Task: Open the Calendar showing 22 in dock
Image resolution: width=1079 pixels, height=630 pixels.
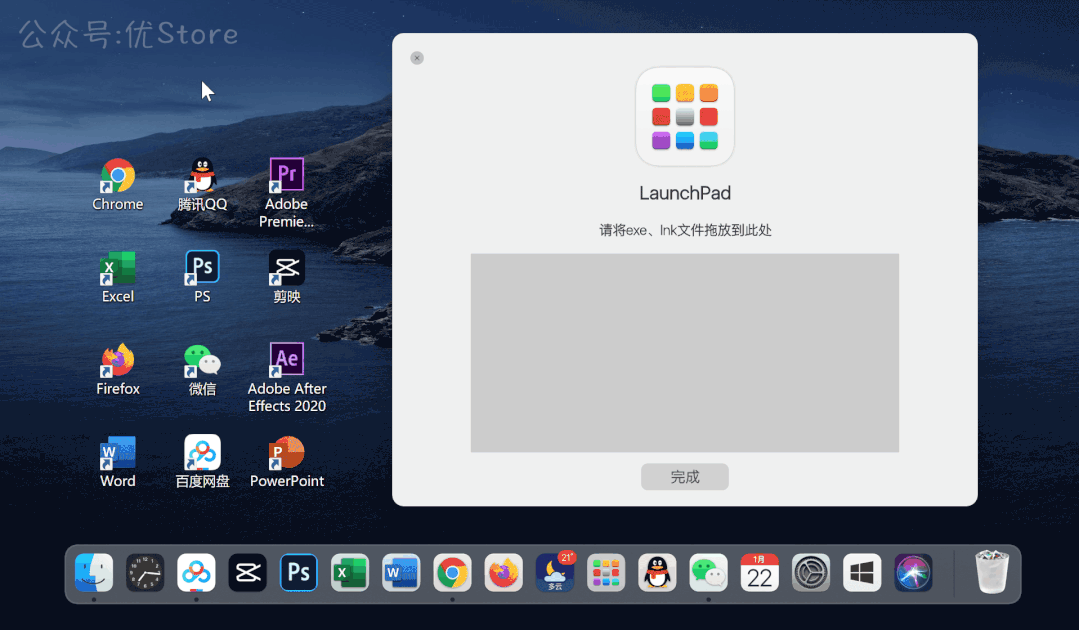Action: point(760,572)
